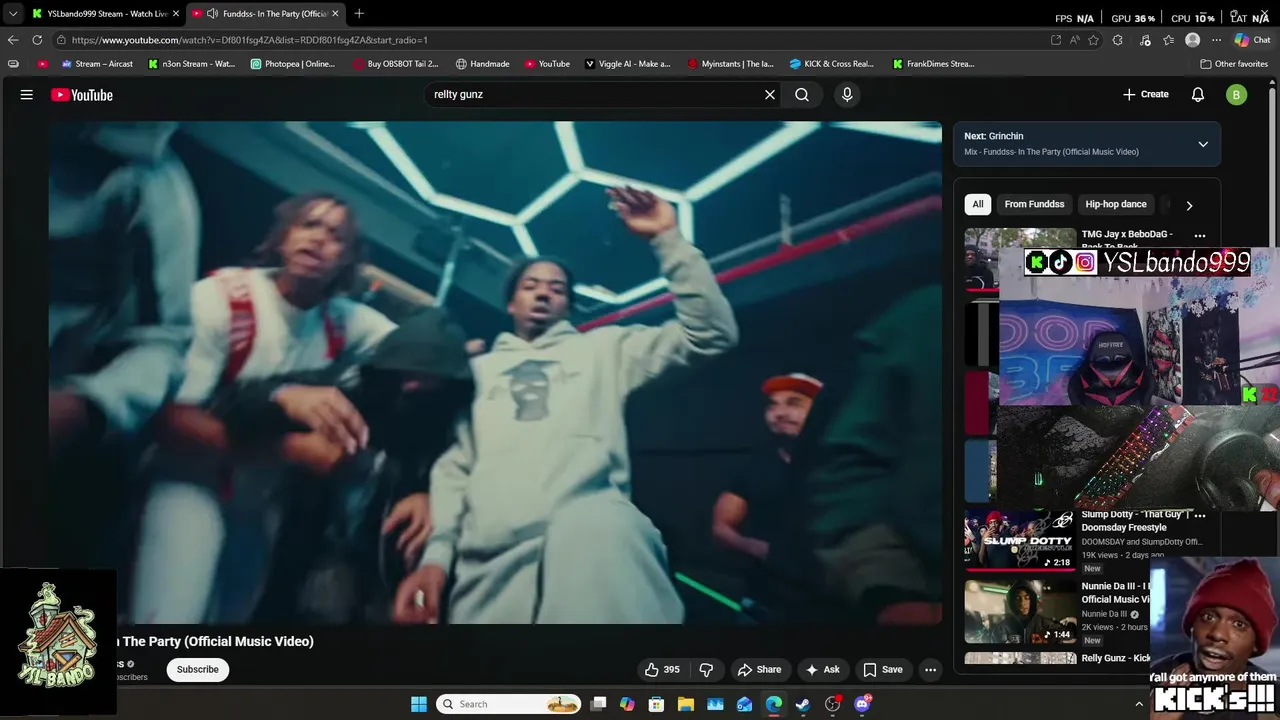Open a new browser tab

359,14
